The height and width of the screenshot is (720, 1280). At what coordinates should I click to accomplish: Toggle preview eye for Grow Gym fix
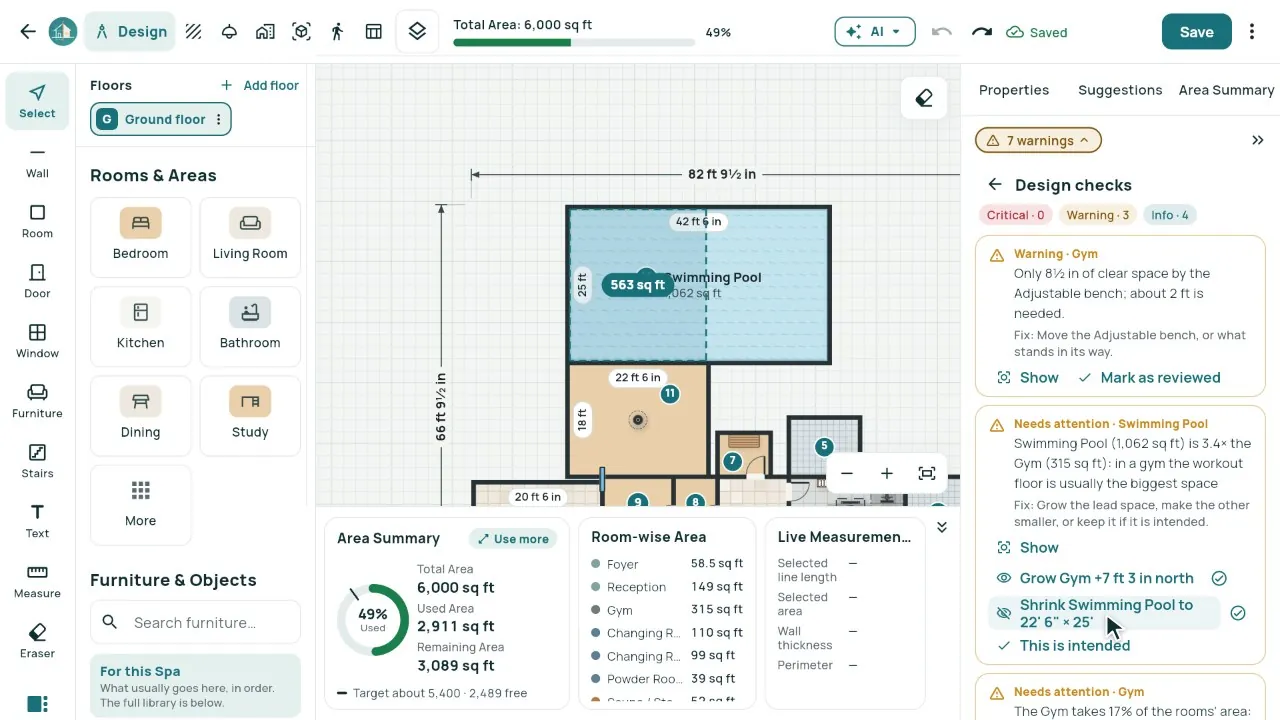[x=1004, y=578]
